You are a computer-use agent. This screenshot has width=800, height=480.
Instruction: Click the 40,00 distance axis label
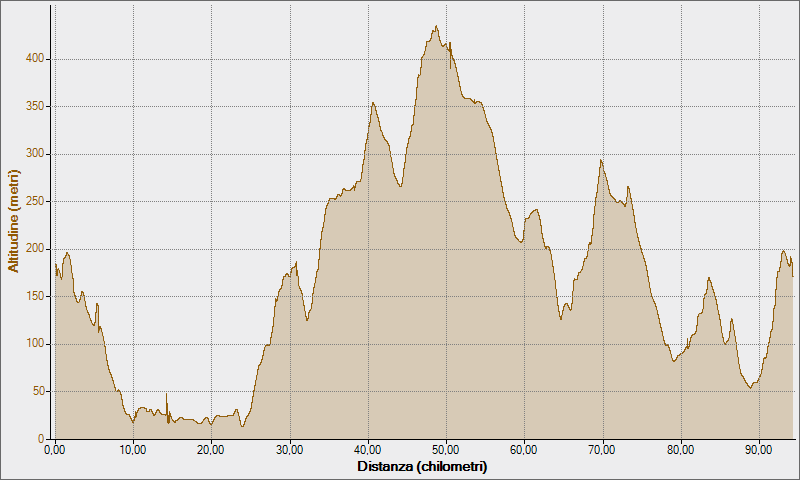pyautogui.click(x=368, y=450)
